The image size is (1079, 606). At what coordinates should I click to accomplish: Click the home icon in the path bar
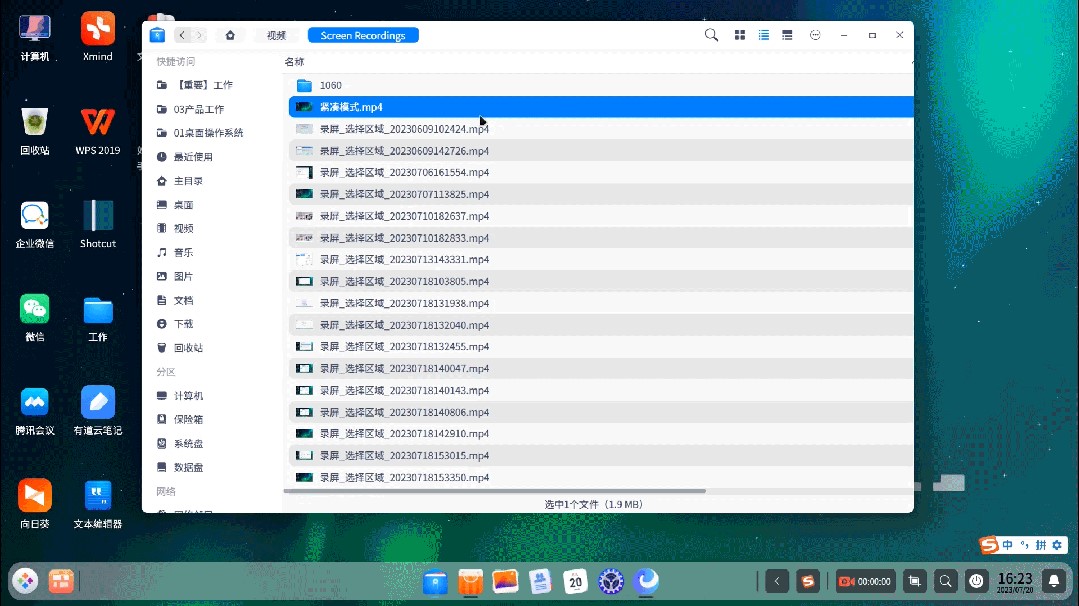(230, 35)
